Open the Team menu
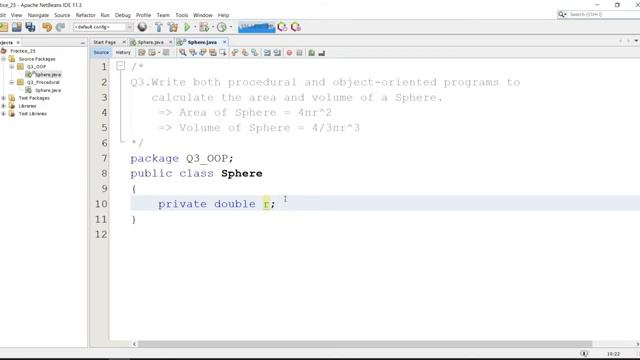 pyautogui.click(x=163, y=15)
